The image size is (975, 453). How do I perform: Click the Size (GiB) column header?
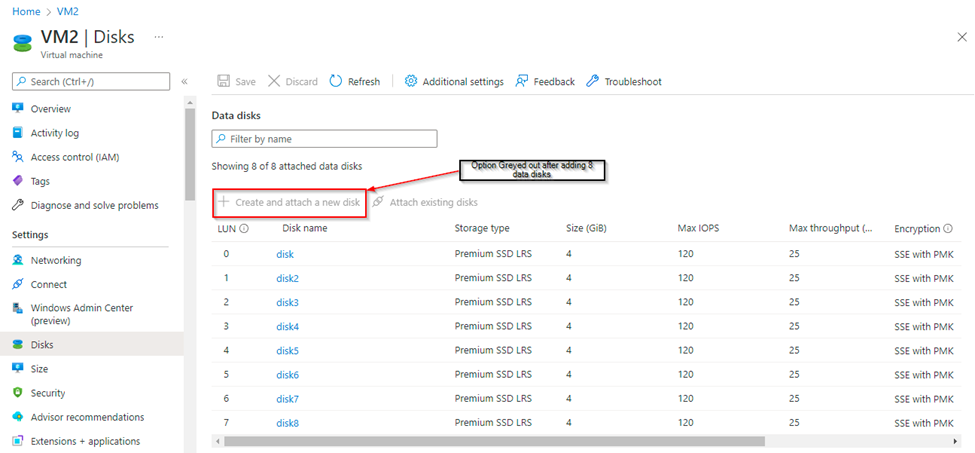586,229
